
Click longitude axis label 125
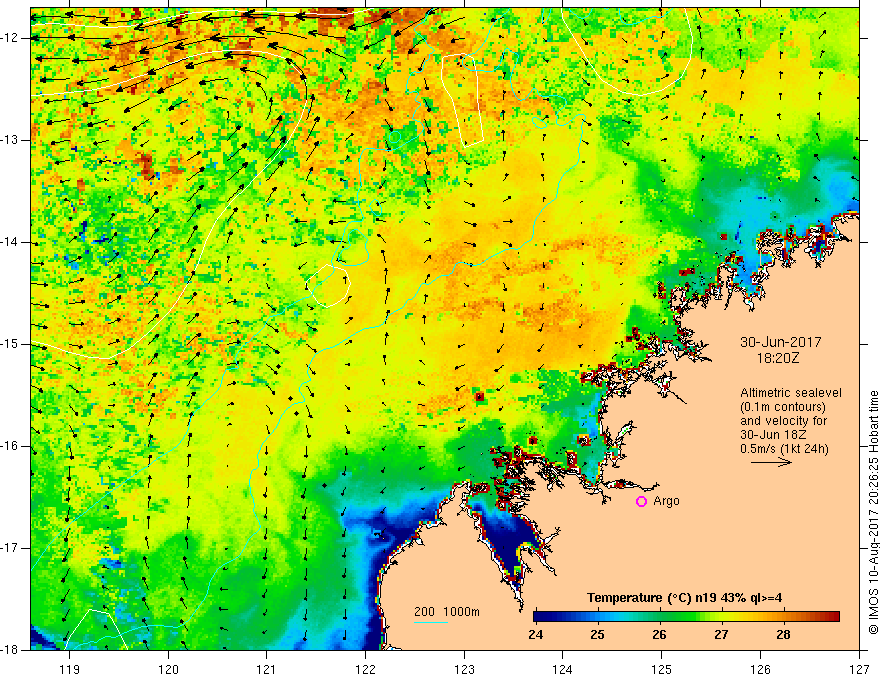tap(662, 669)
